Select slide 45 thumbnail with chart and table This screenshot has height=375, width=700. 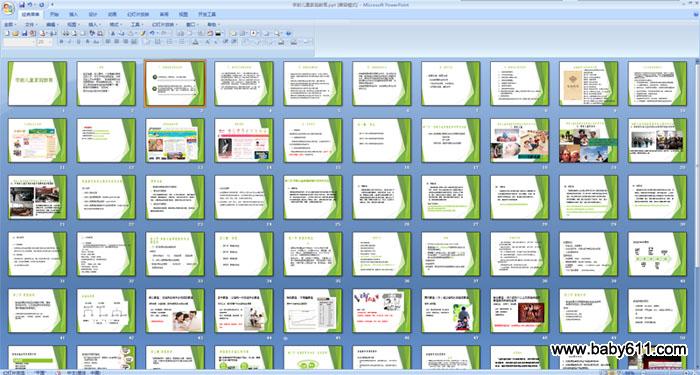tap(312, 310)
